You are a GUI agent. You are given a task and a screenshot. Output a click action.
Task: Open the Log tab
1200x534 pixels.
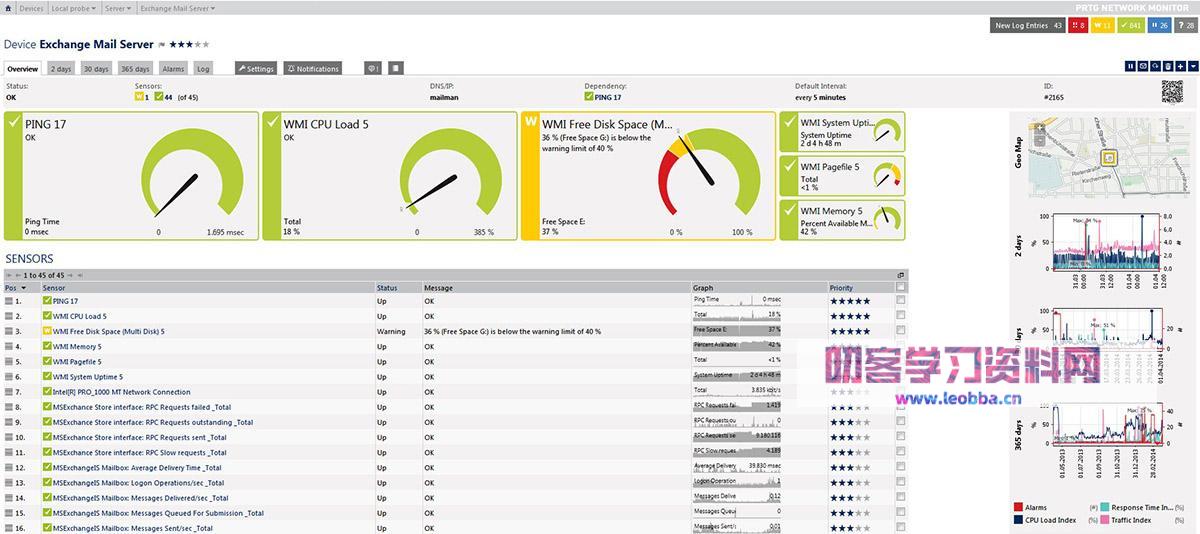coord(203,69)
